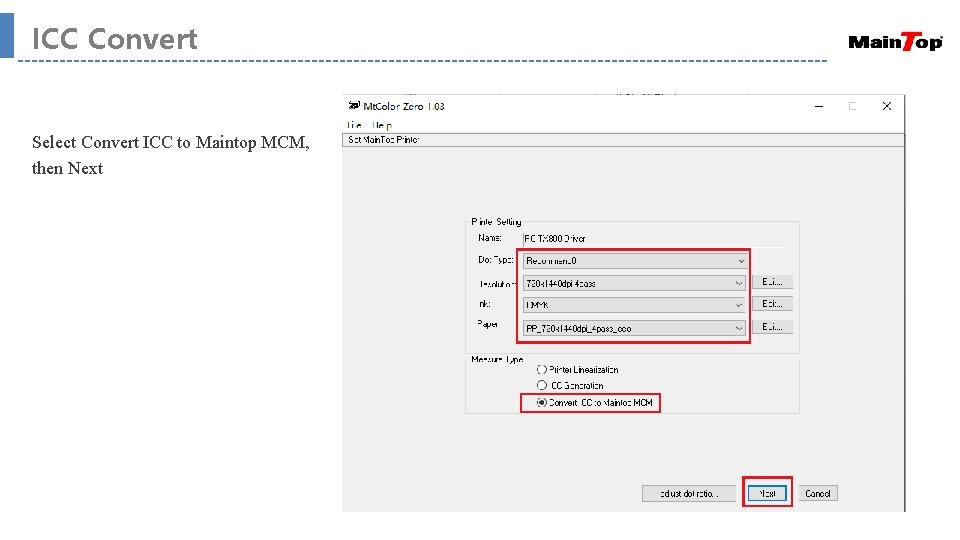
Task: Click the MtColor Zero app icon in title bar
Action: pyautogui.click(x=354, y=106)
